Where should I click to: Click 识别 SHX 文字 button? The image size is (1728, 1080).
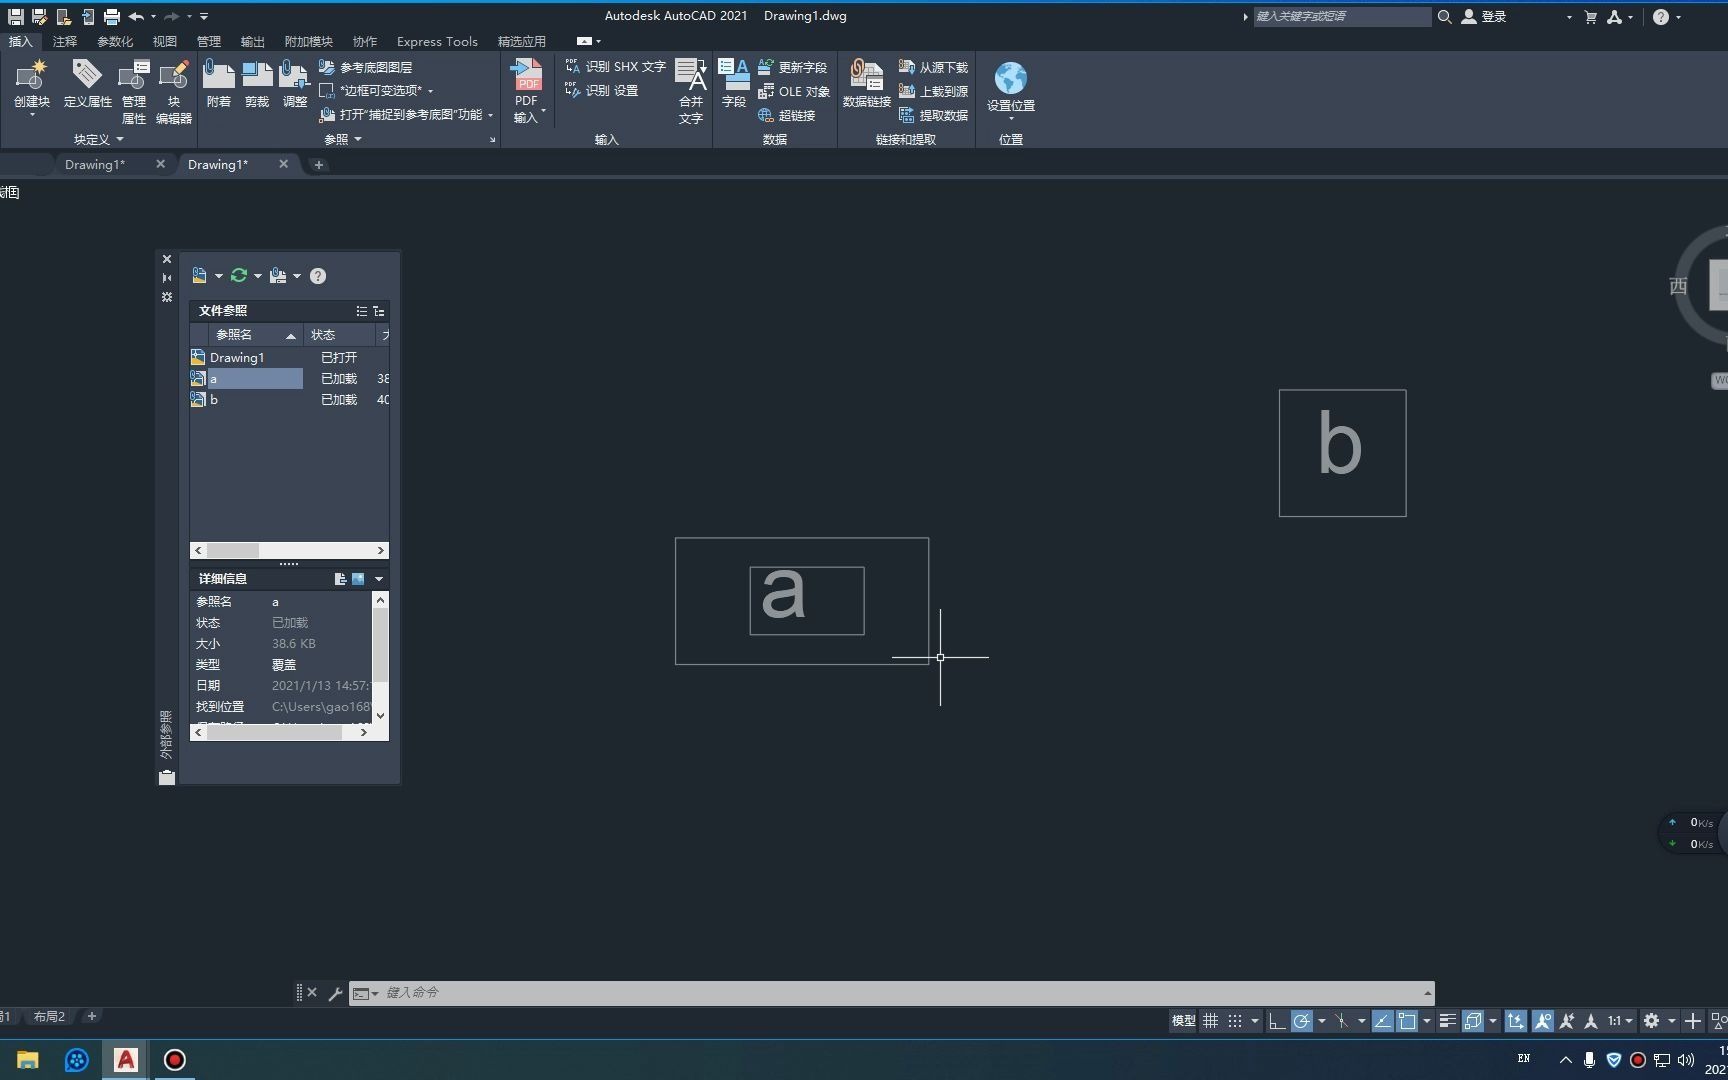pos(615,66)
